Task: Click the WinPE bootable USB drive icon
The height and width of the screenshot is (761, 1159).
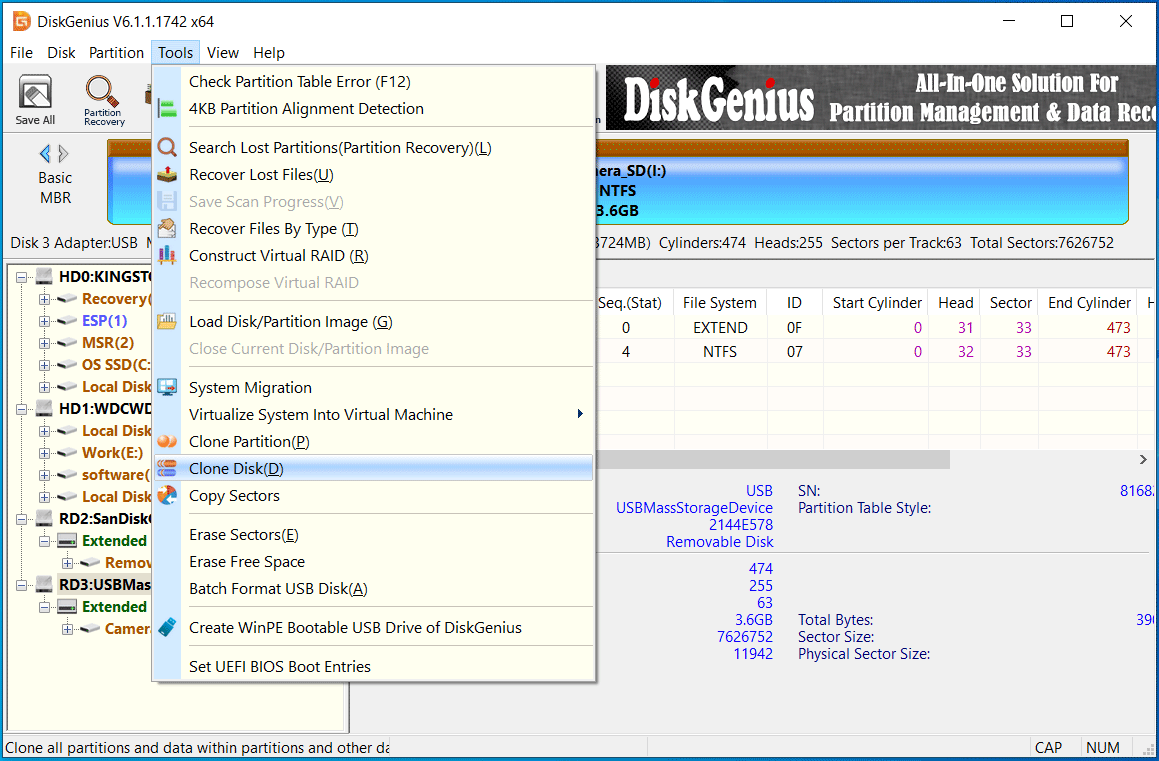Action: click(168, 627)
